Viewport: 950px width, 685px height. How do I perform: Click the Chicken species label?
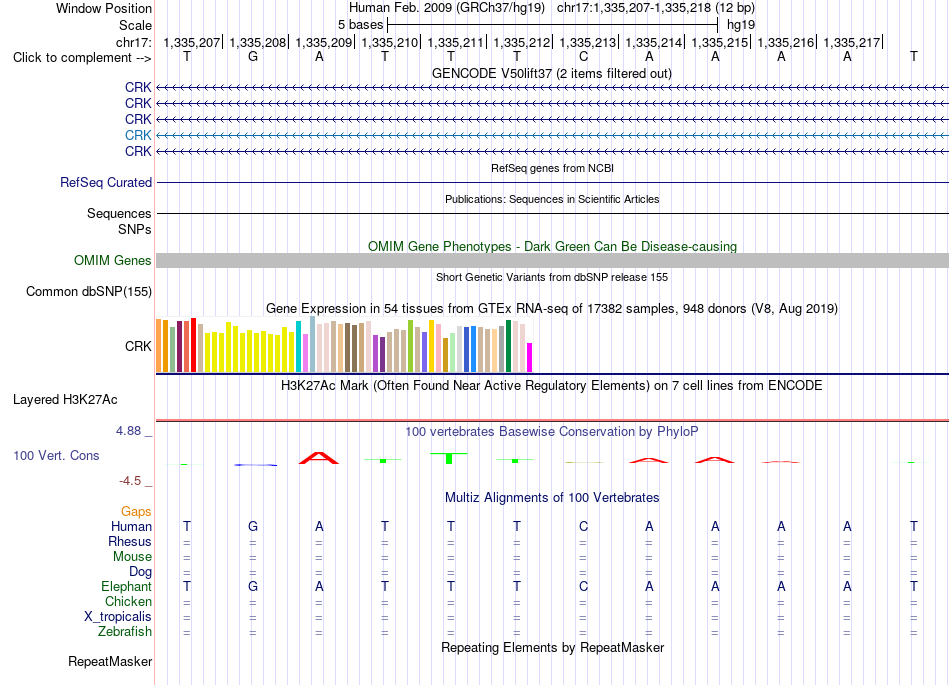[x=128, y=601]
